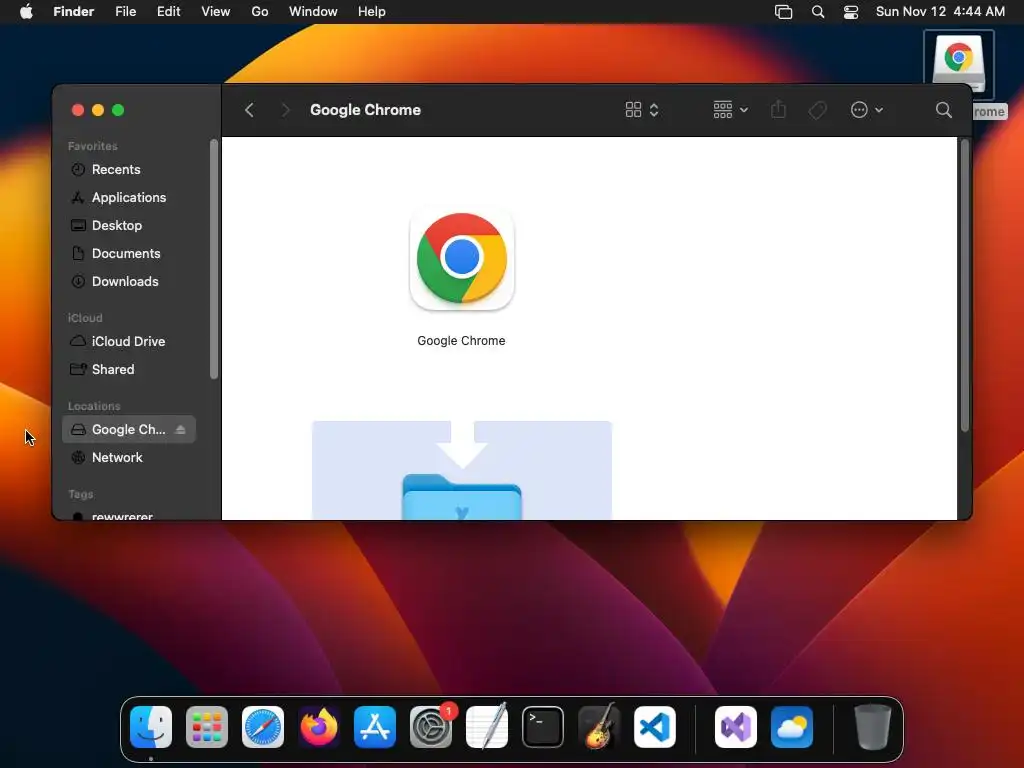Click the yellow minimize button
Screen dimensions: 1024x768
click(x=98, y=110)
